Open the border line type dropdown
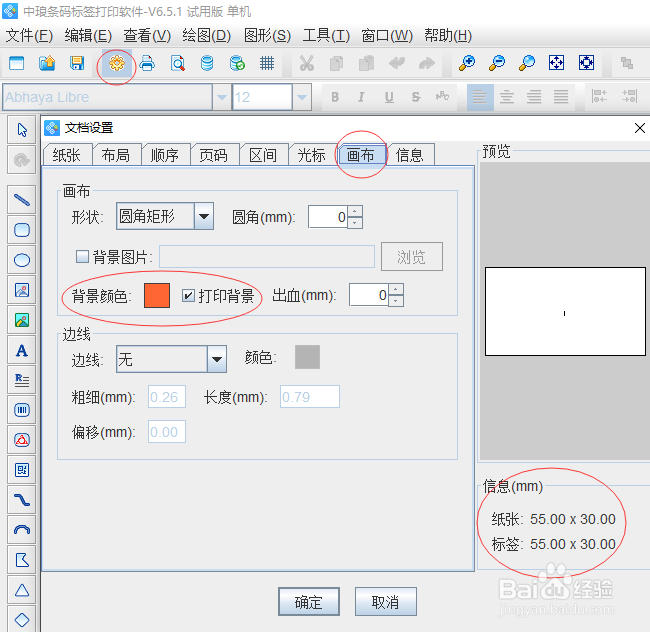This screenshot has height=632, width=650. click(x=217, y=359)
